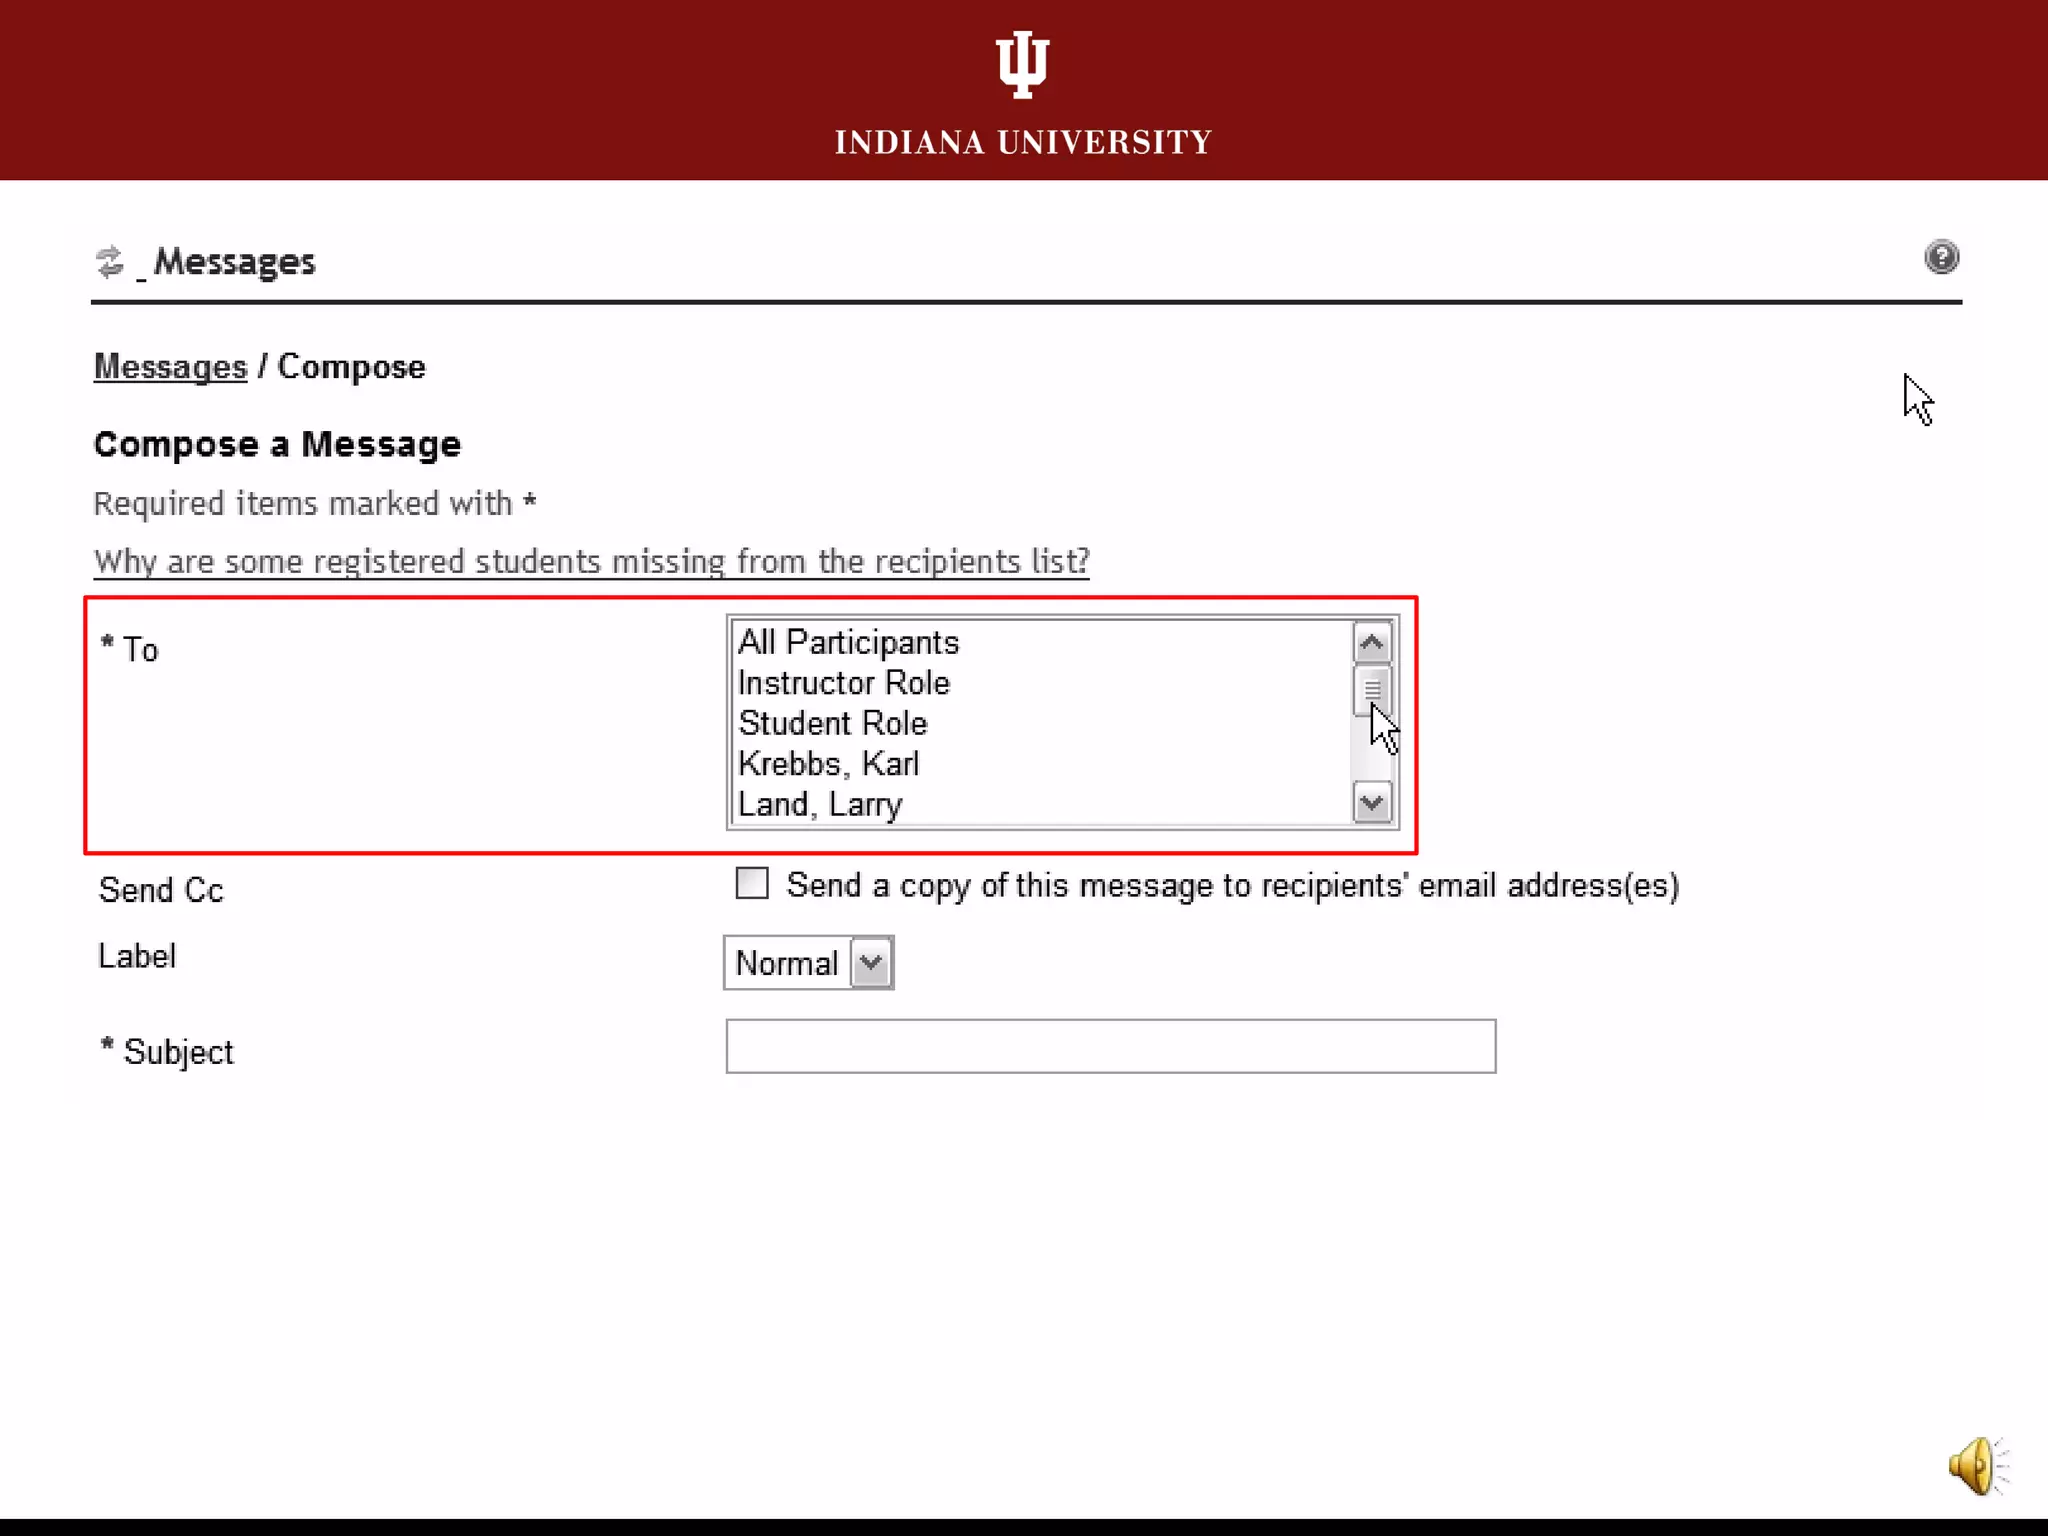Screen dimensions: 2048x1536
Task: Choose Student Role from the To list
Action: [833, 723]
